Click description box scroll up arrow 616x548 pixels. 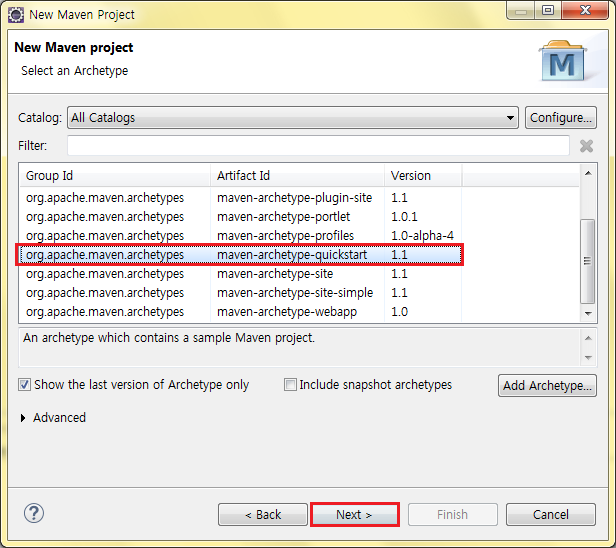pos(588,338)
